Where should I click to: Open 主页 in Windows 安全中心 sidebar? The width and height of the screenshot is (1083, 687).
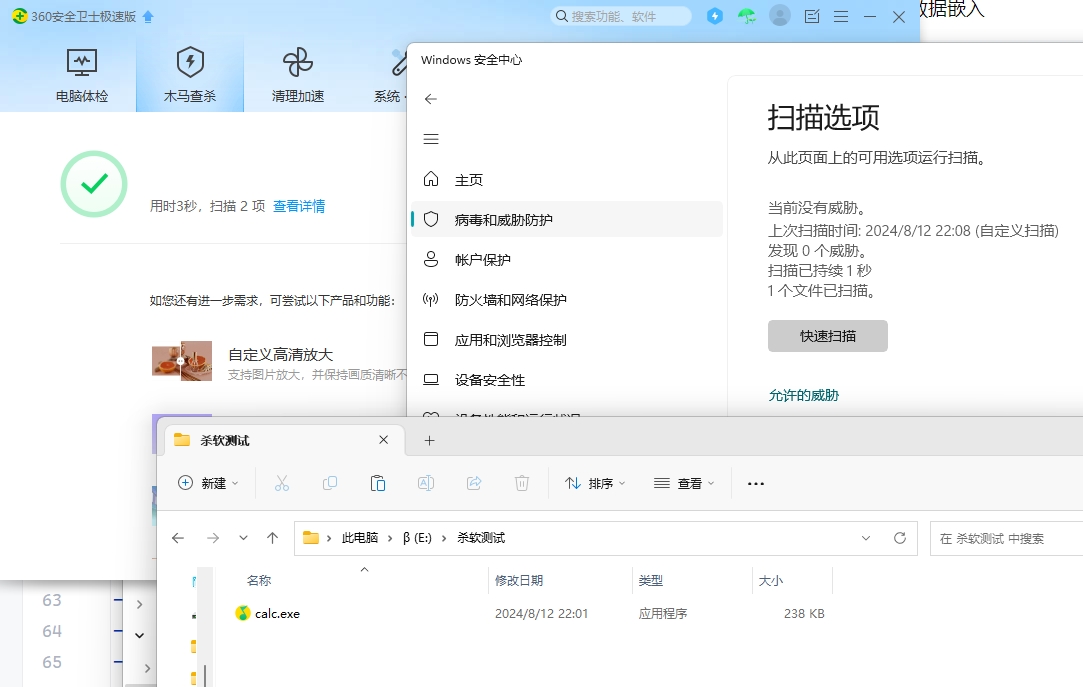pos(566,180)
